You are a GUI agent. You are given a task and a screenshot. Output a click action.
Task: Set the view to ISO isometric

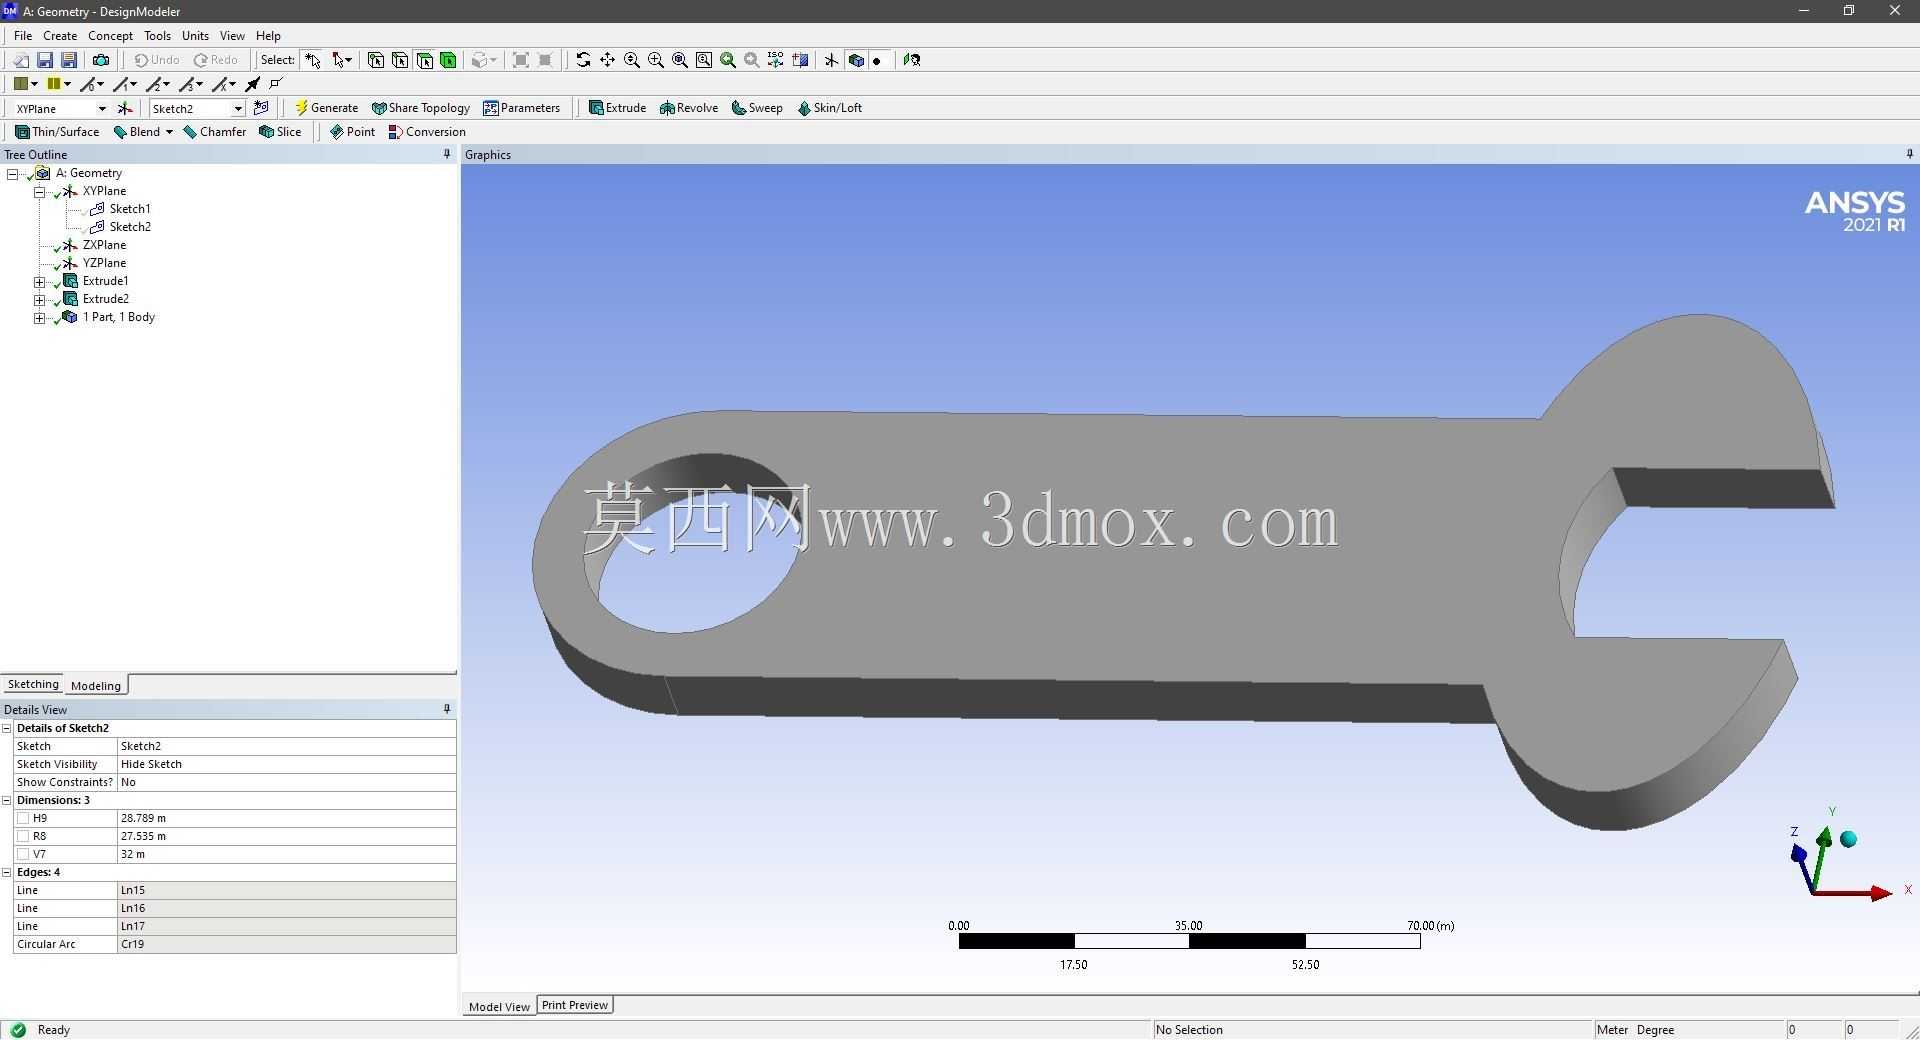[x=776, y=60]
